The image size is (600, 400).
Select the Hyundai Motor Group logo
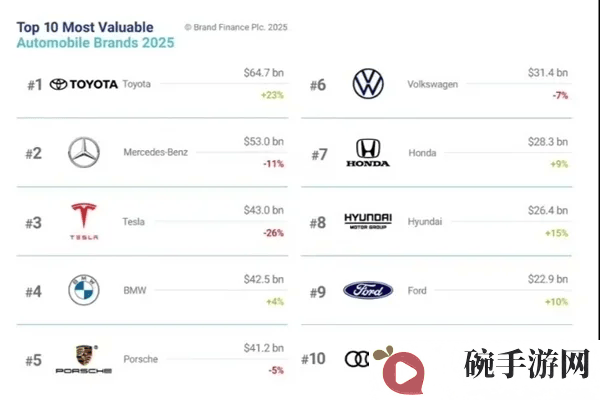click(368, 221)
